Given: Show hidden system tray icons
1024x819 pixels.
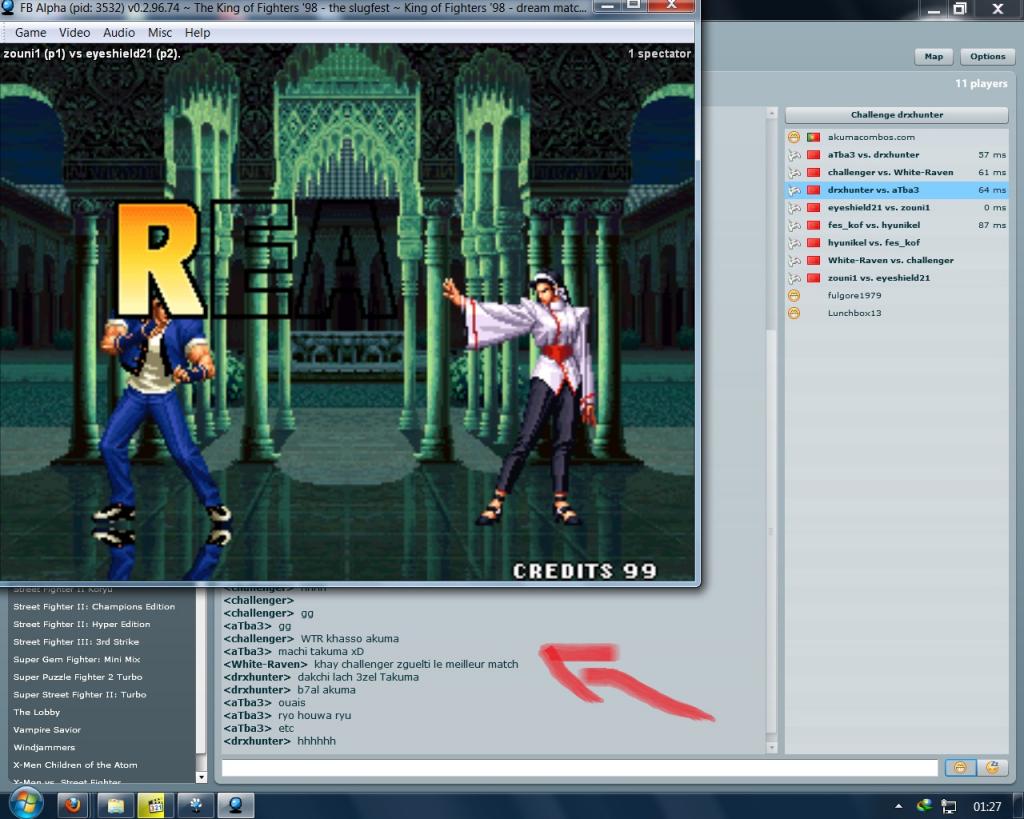Looking at the screenshot, I should point(899,807).
